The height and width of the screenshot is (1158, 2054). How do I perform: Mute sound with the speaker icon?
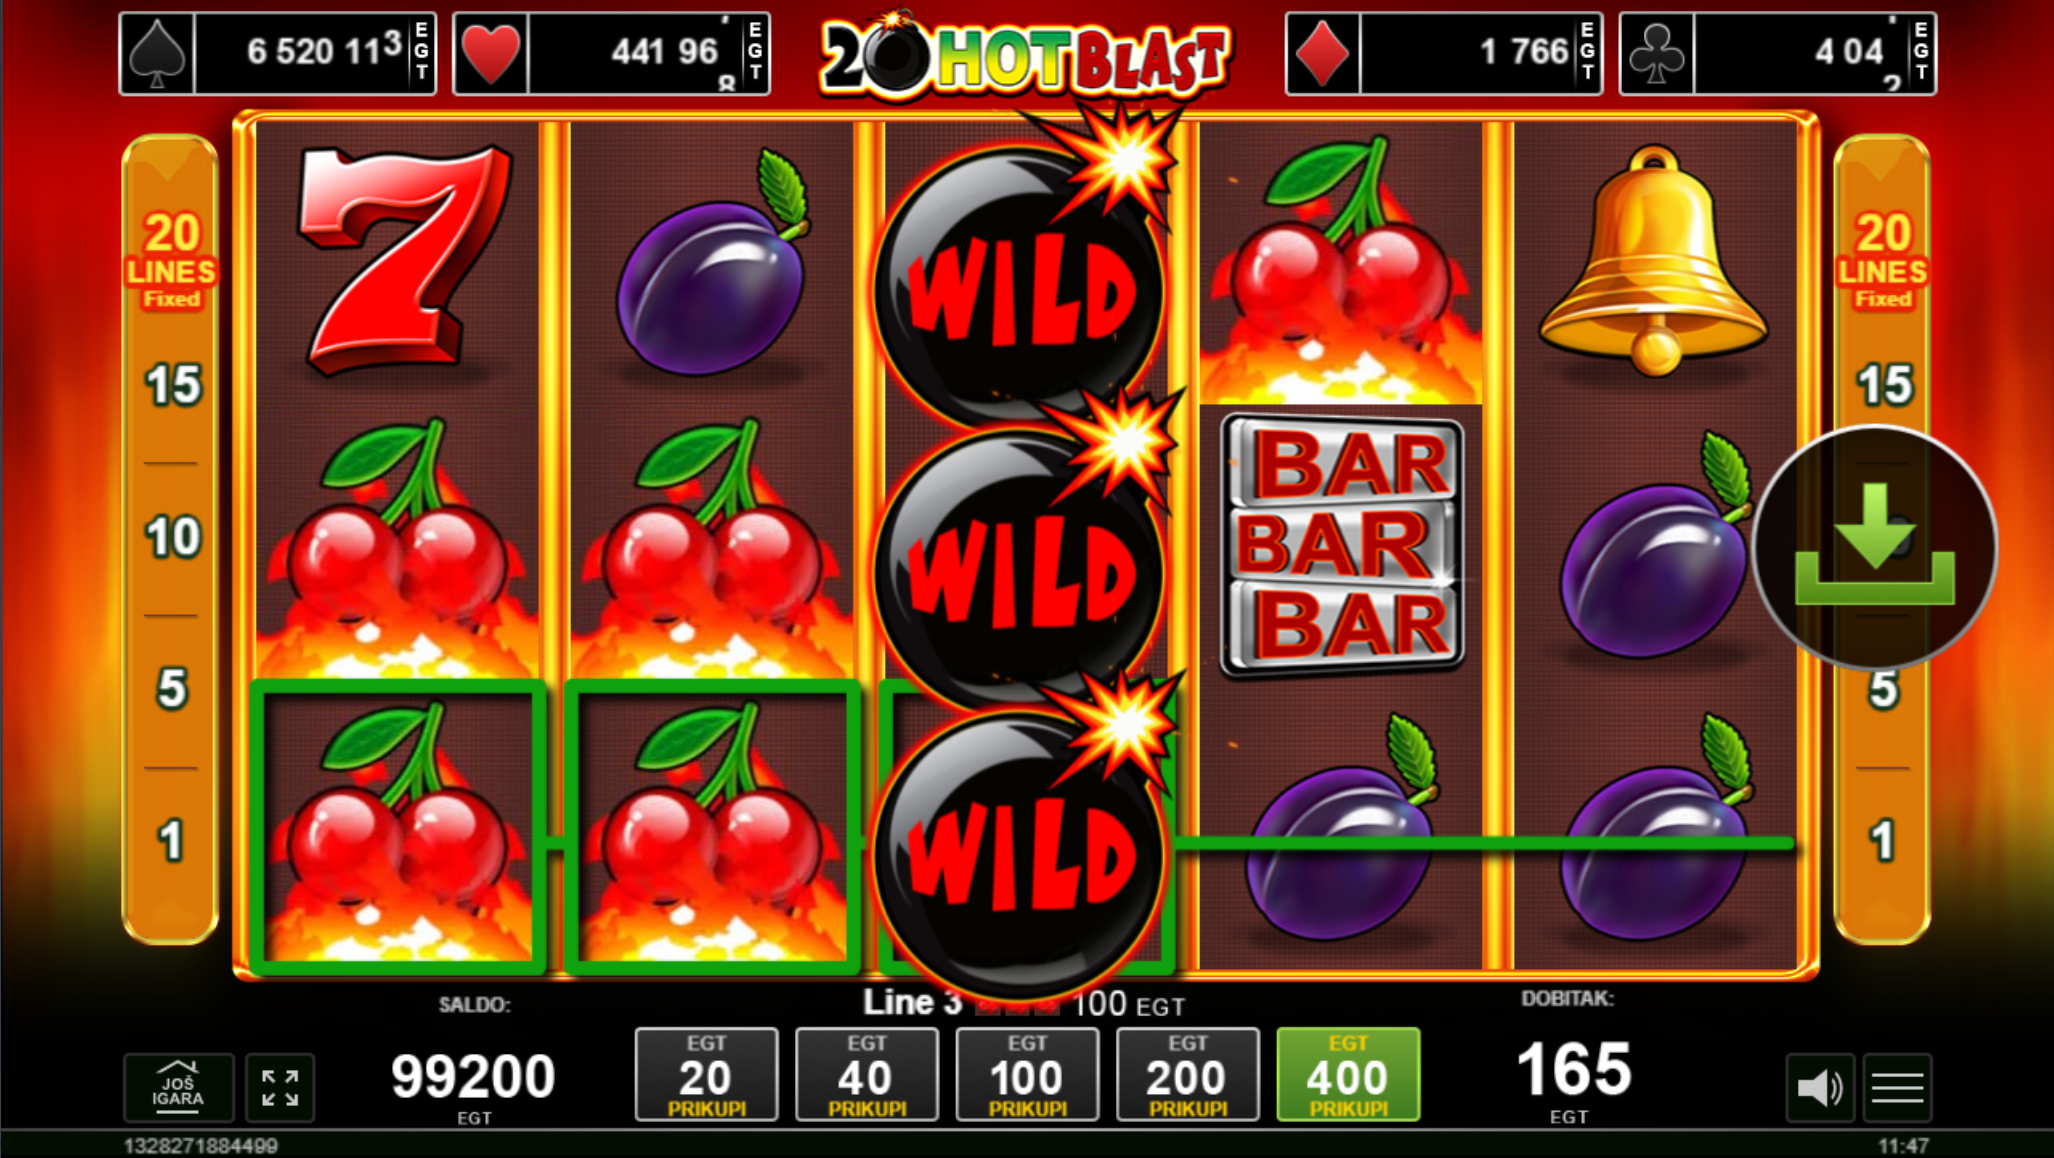point(1820,1087)
